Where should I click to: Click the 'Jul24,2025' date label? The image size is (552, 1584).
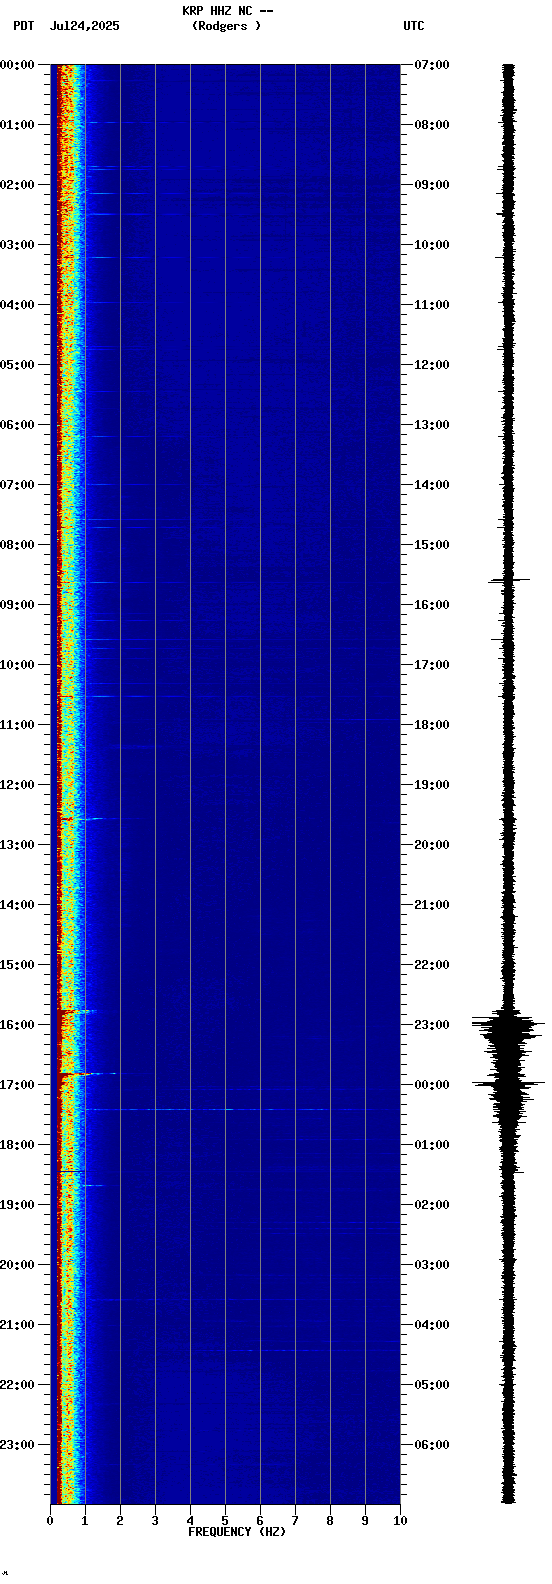coord(84,26)
